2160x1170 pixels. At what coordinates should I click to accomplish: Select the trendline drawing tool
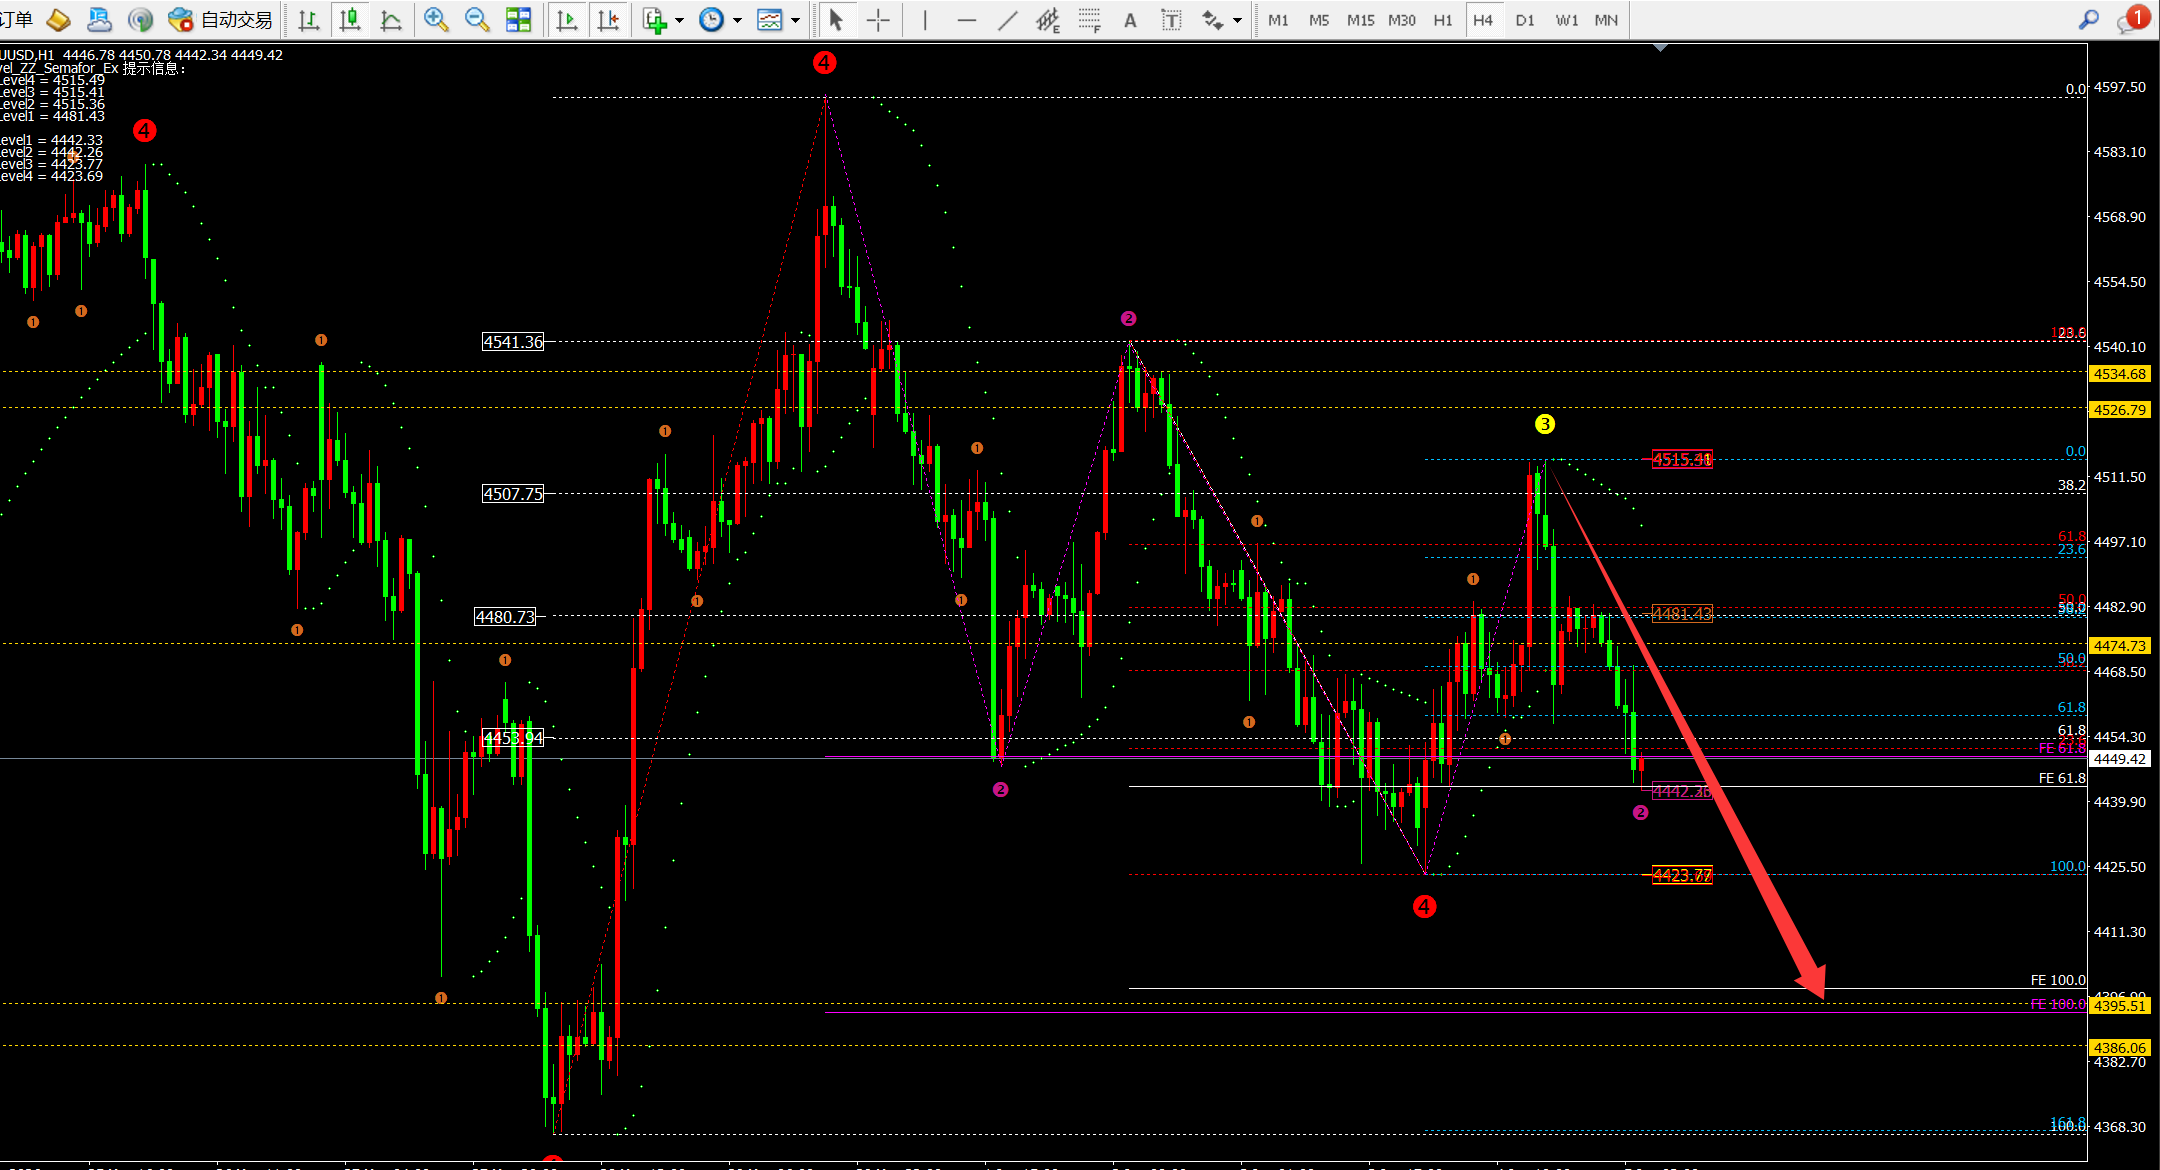(1007, 20)
